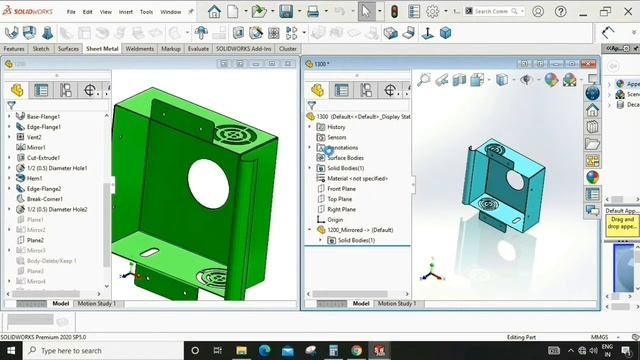The height and width of the screenshot is (360, 640).
Task: Click Zoom to Fit in 1300 viewport toolbar
Action: pyautogui.click(x=424, y=80)
